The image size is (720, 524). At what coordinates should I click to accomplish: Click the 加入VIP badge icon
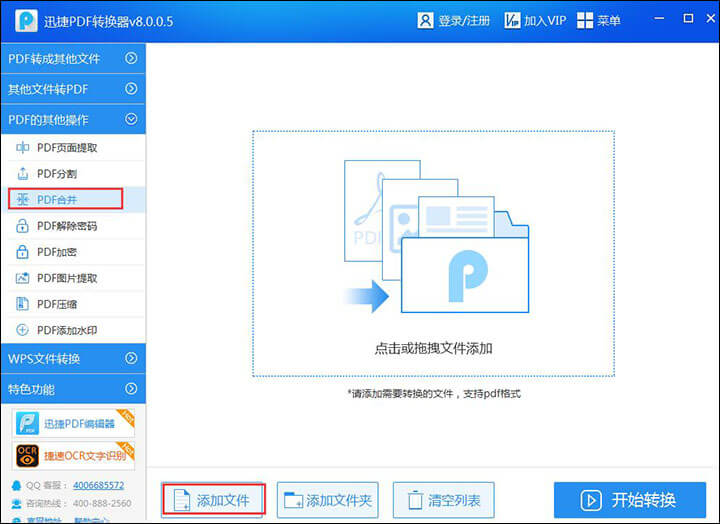(x=512, y=20)
